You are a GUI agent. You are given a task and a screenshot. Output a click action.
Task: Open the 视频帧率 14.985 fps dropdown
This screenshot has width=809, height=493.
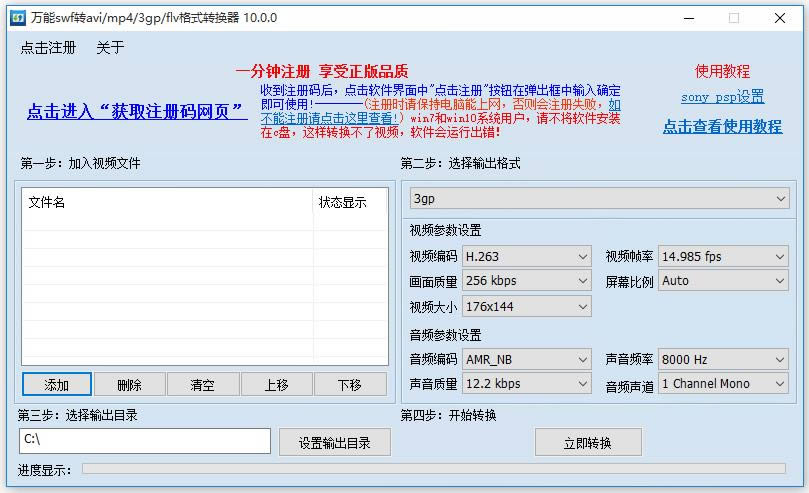click(x=723, y=257)
